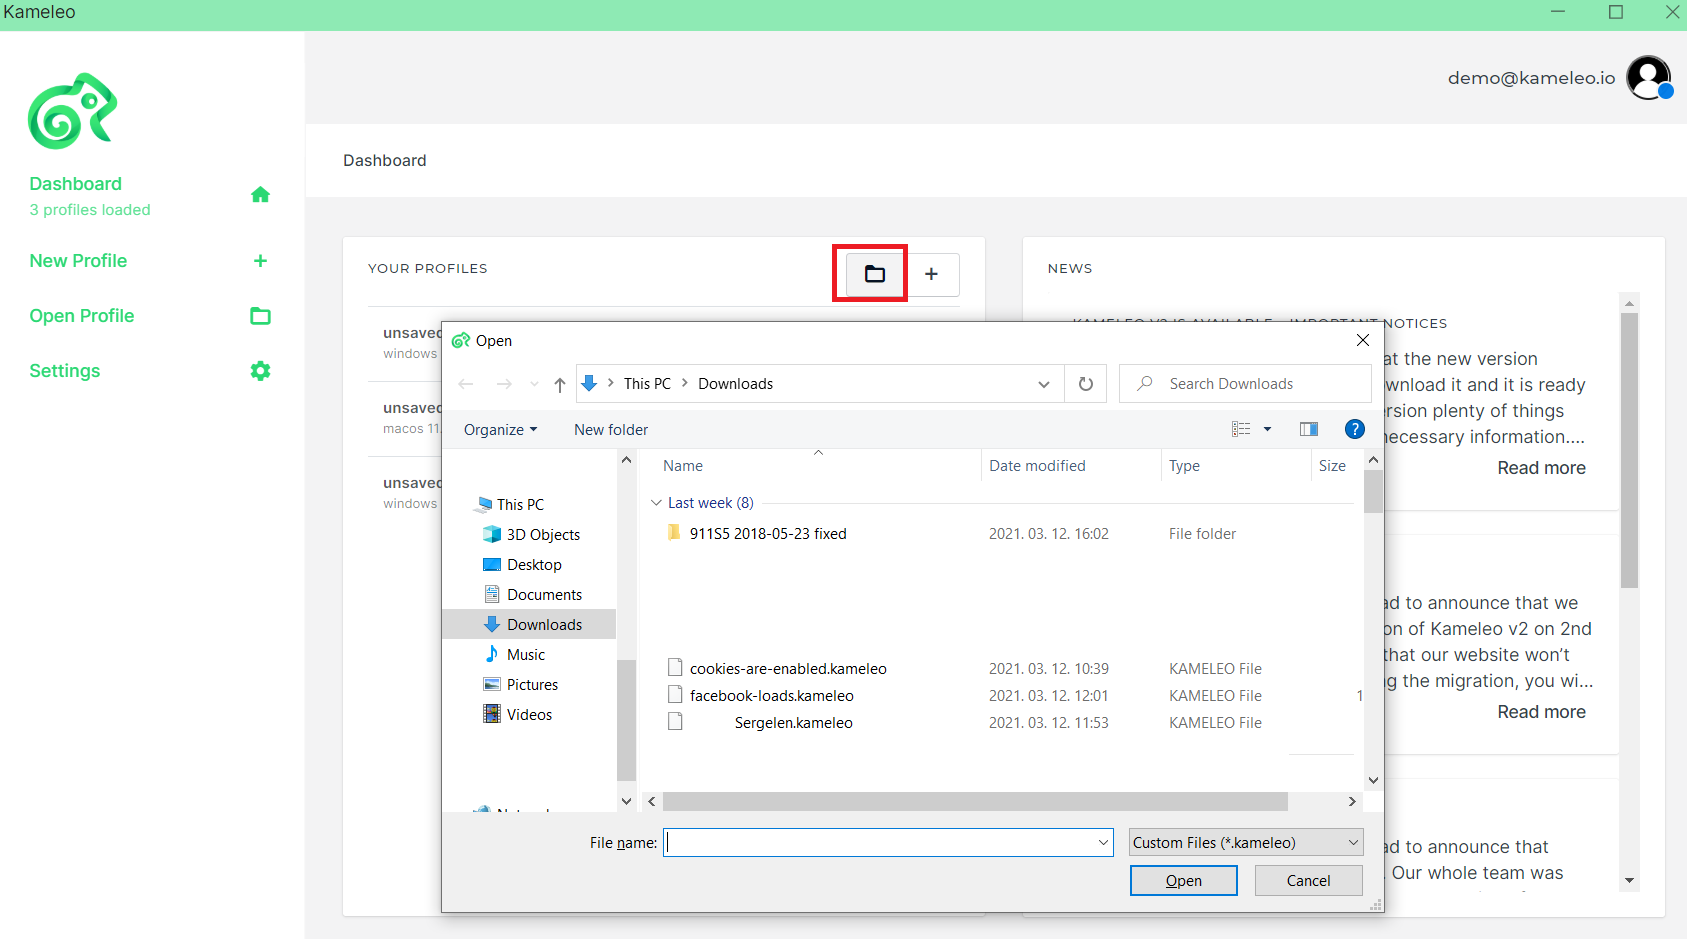Collapse the Last week (8) group
The height and width of the screenshot is (939, 1687).
click(656, 503)
